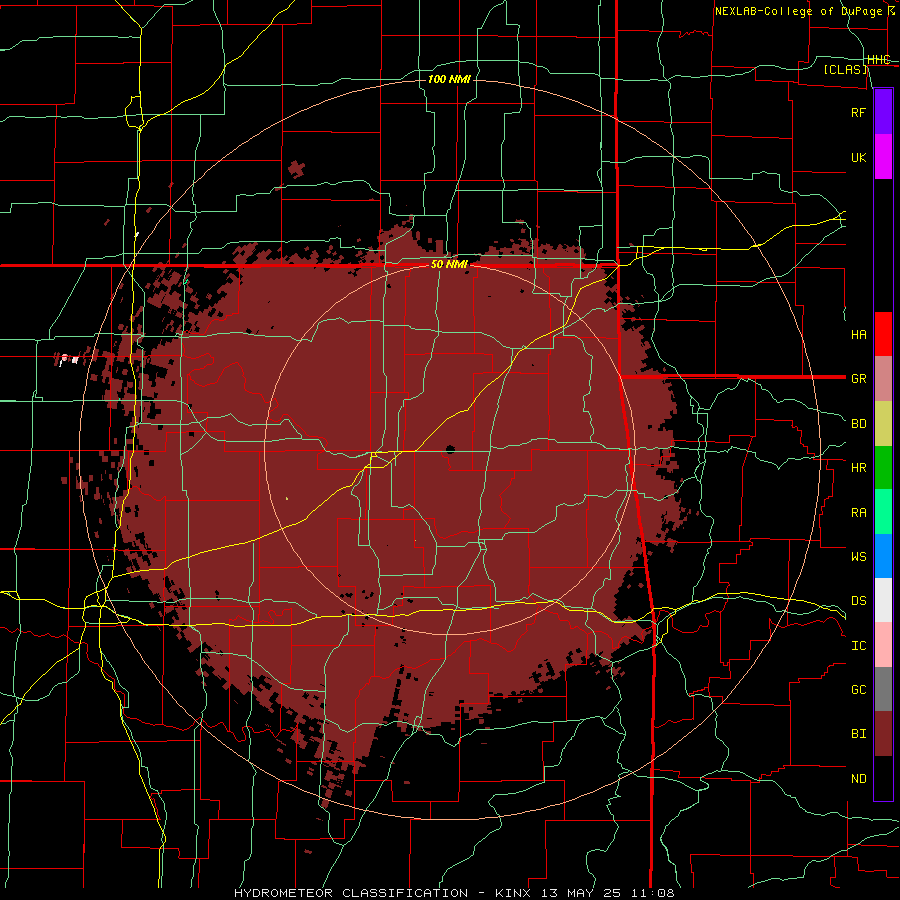Click the HR legend label
The height and width of the screenshot is (900, 900).
click(x=859, y=468)
